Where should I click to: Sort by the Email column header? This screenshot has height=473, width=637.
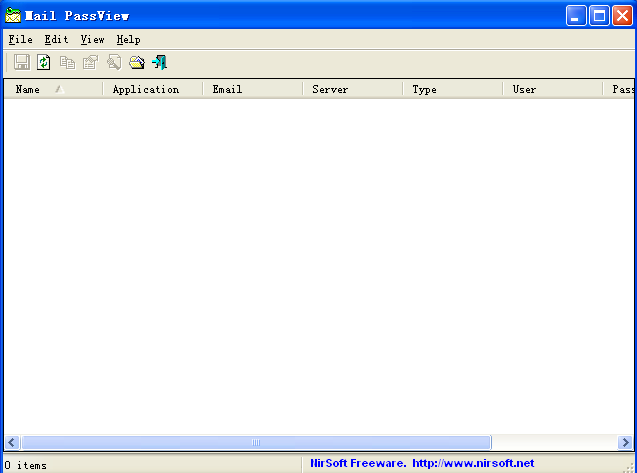pos(253,89)
